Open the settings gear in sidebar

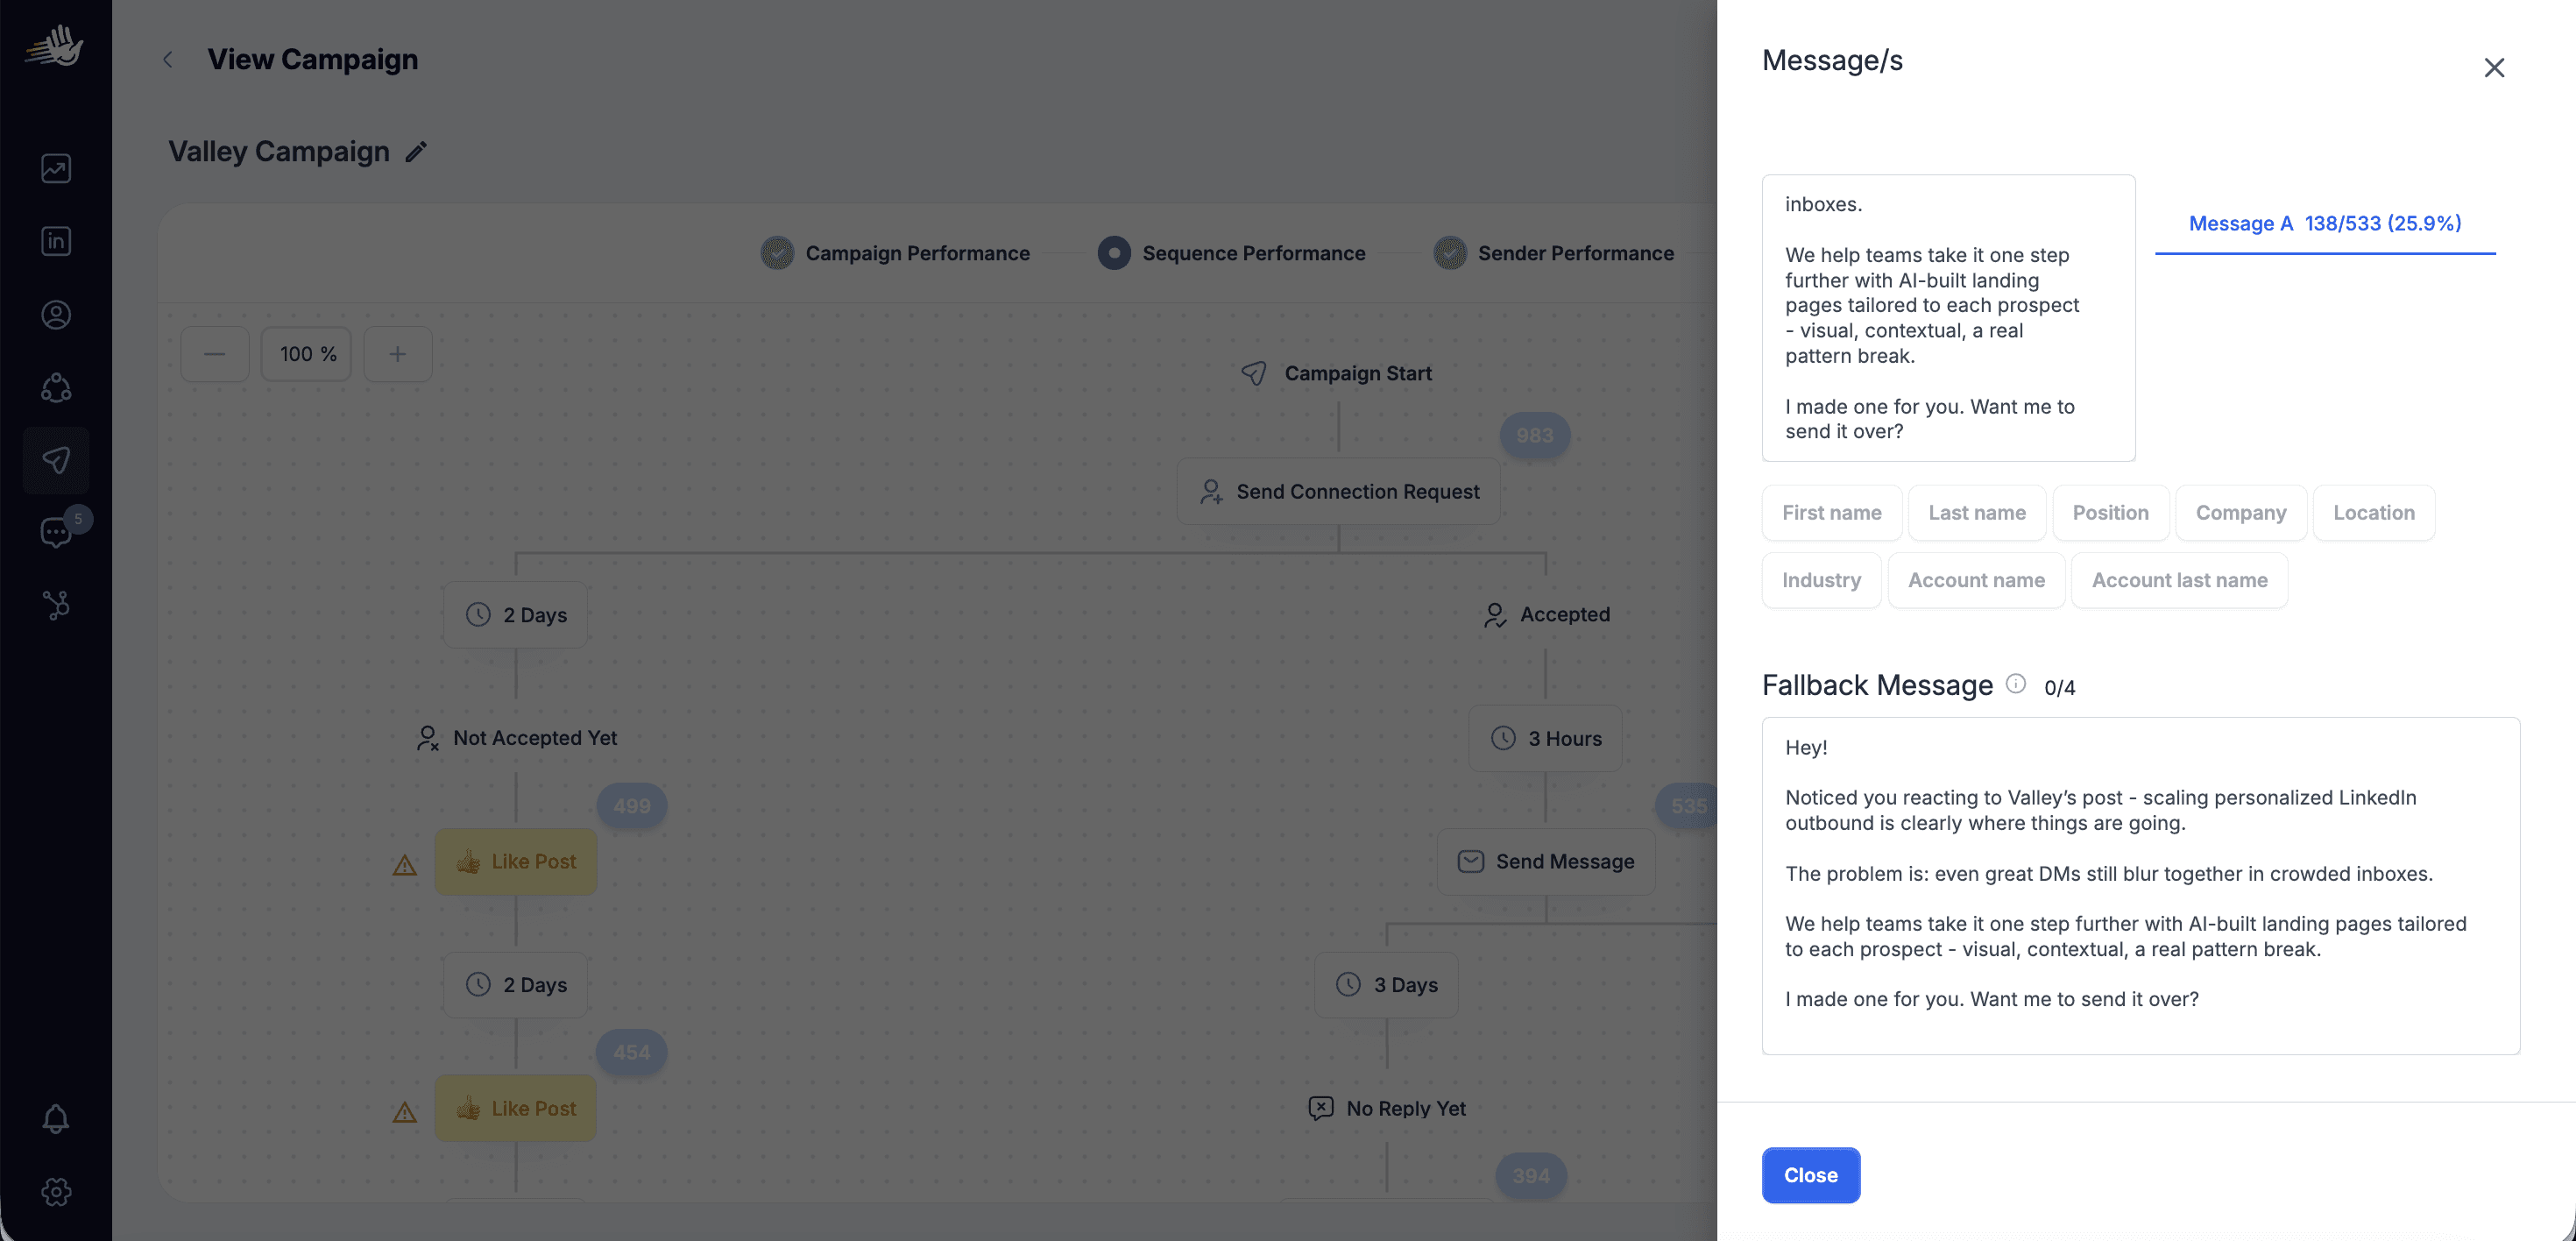tap(56, 1192)
